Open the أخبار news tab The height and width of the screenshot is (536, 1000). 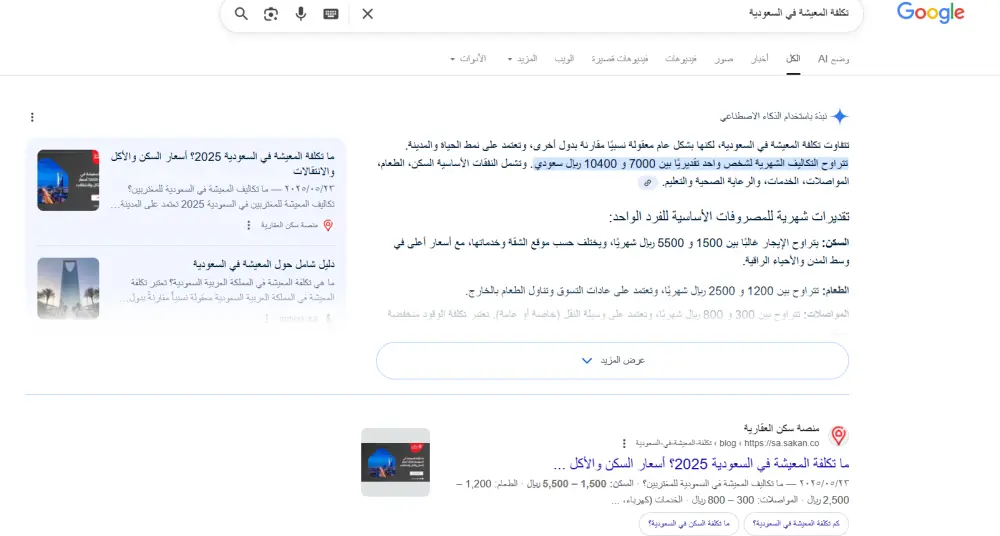(760, 59)
